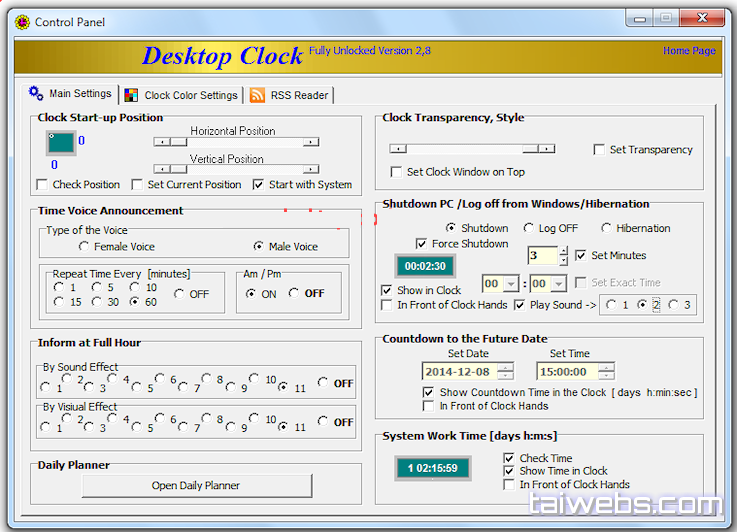Open the shutdown minute dropdown
The width and height of the screenshot is (737, 532).
pyautogui.click(x=559, y=284)
